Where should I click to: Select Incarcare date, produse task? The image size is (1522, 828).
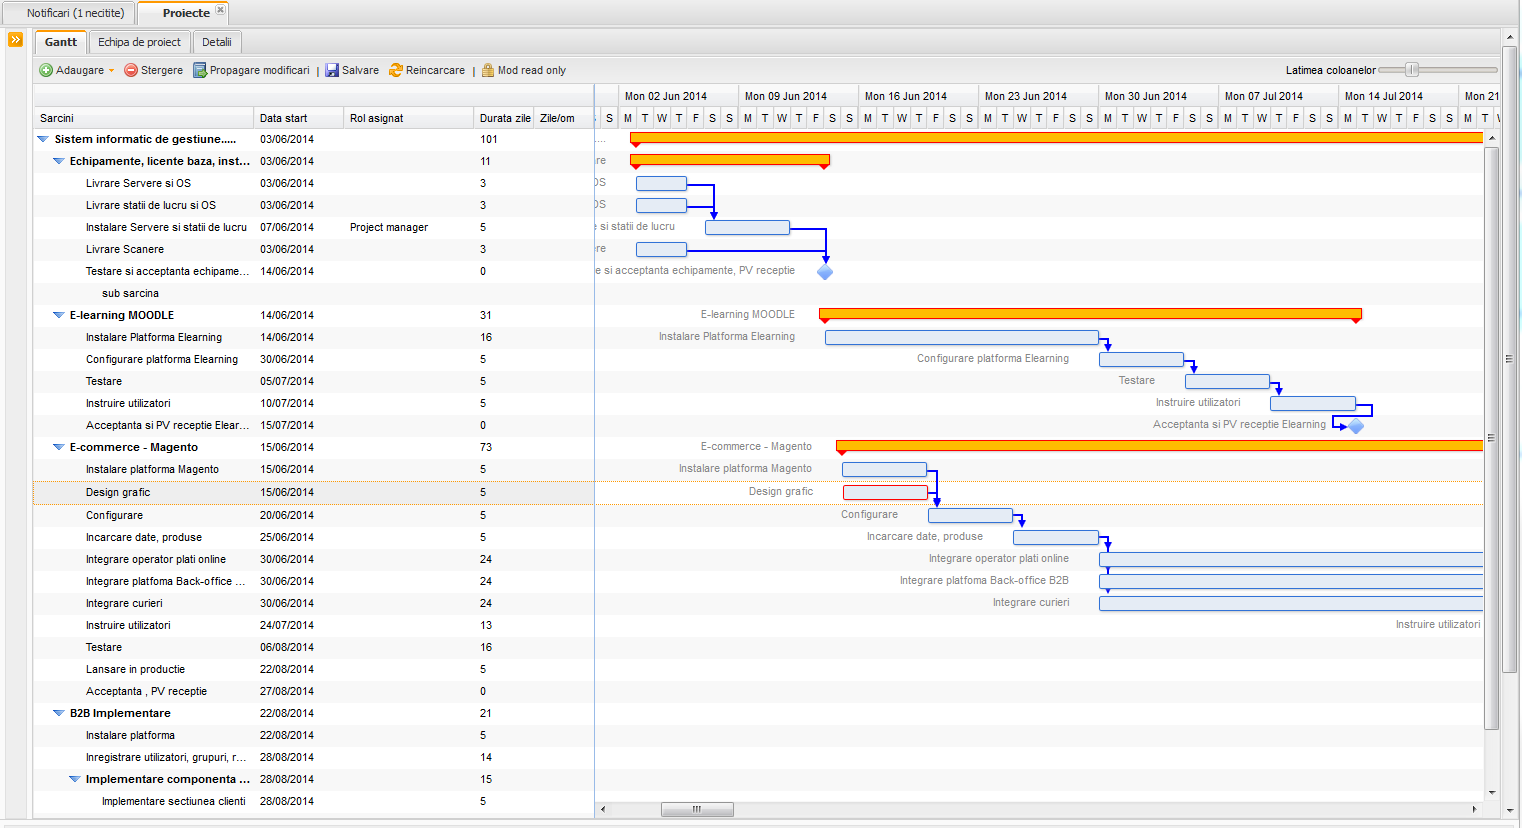(x=314, y=537)
